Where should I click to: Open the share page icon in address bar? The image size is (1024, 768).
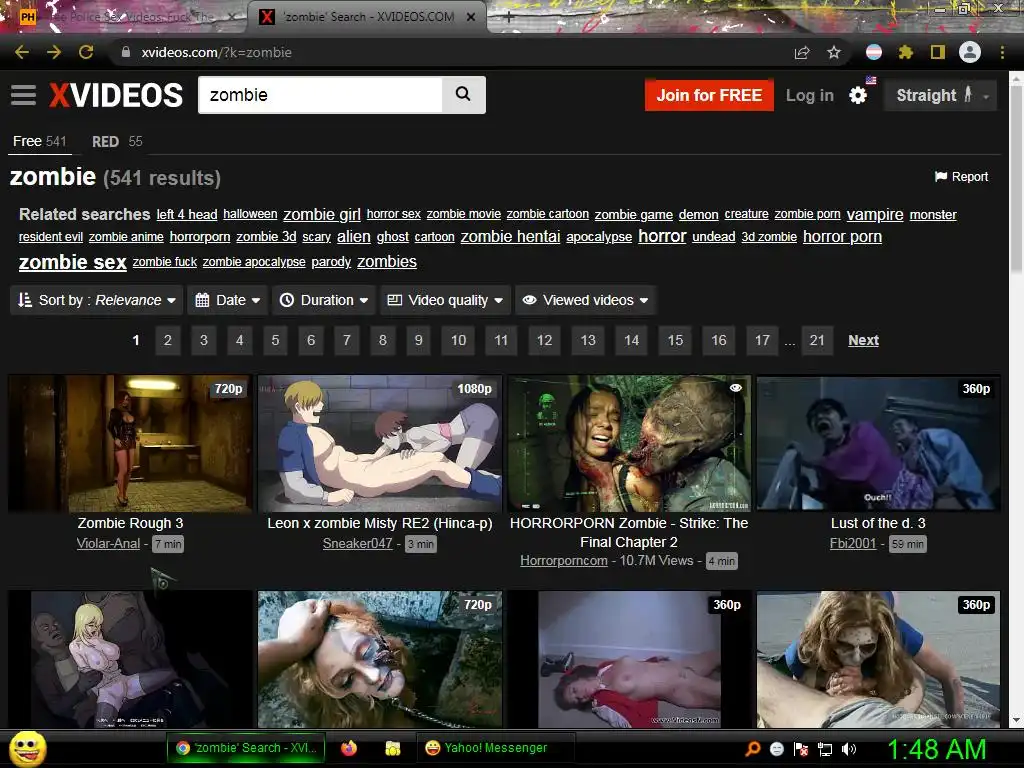point(802,52)
